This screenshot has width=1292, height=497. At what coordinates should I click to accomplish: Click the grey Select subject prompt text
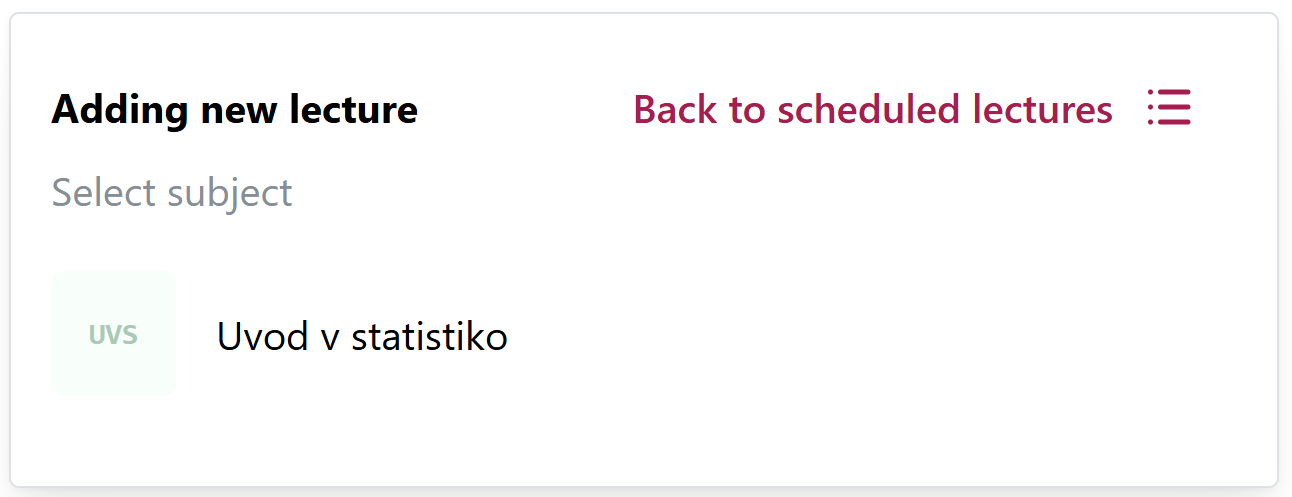click(172, 192)
